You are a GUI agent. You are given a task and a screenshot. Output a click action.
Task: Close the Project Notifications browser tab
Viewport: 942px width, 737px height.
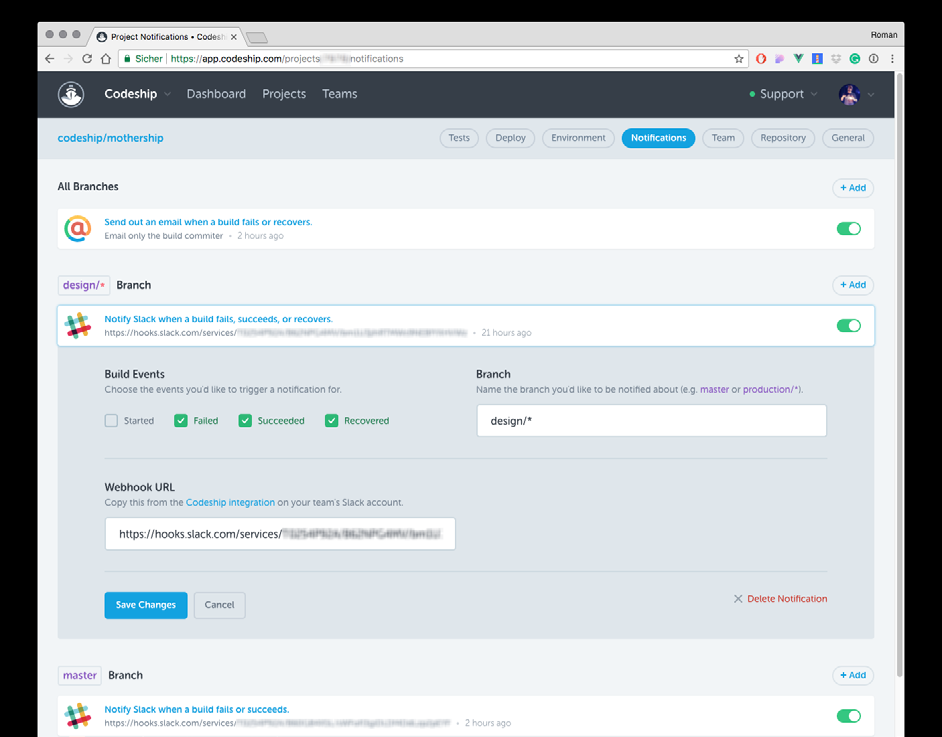(234, 37)
